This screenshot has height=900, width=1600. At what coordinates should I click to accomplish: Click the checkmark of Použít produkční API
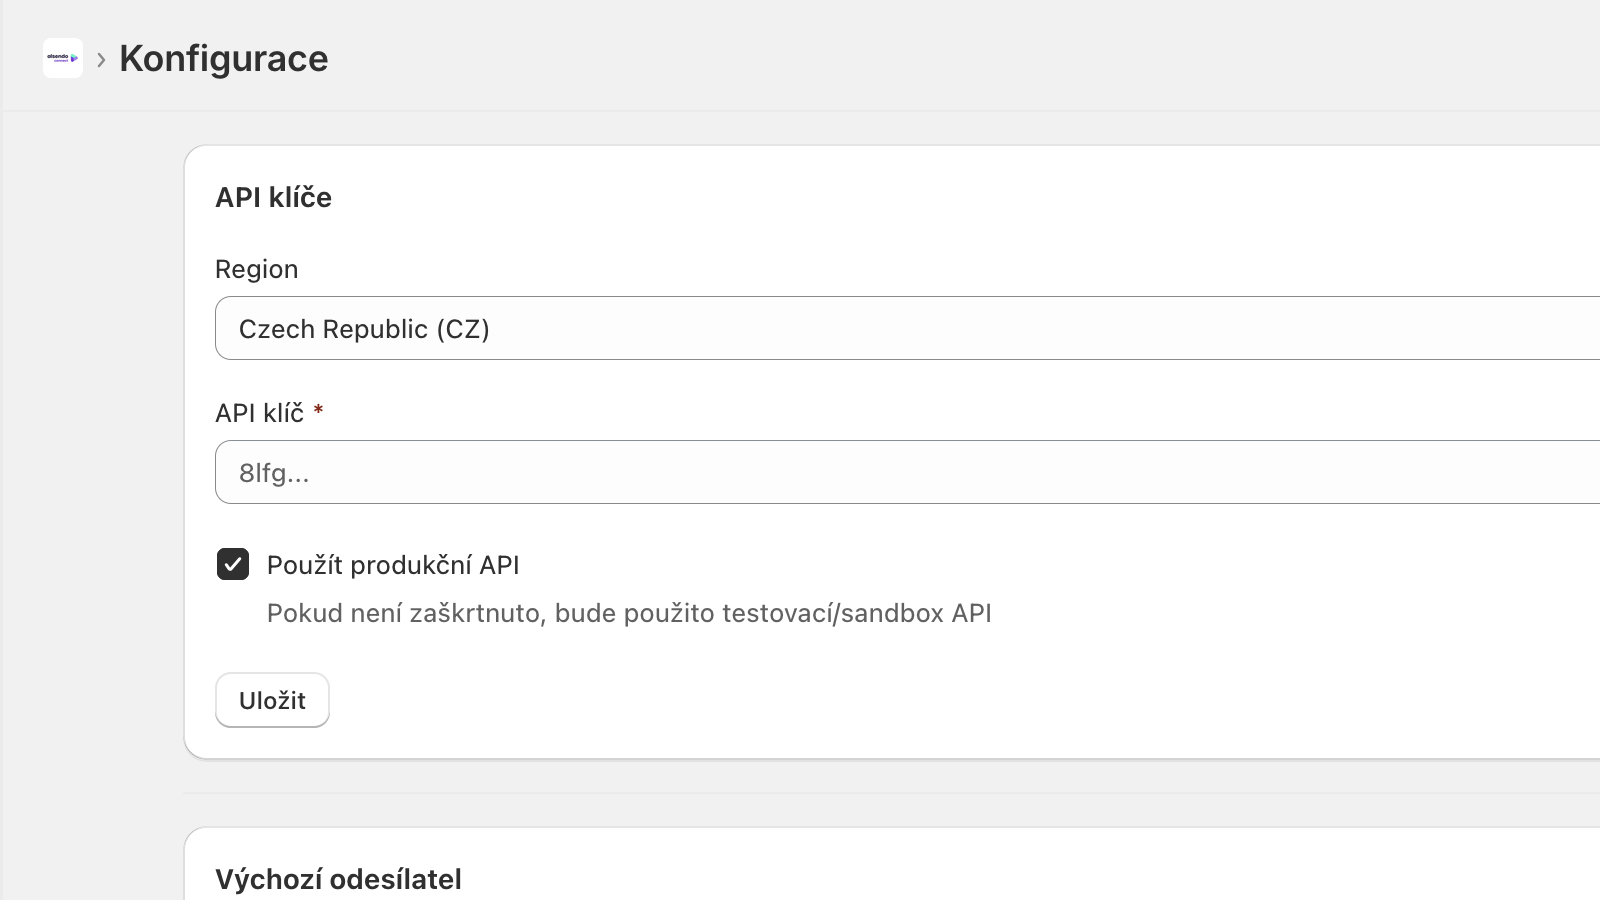(x=233, y=564)
